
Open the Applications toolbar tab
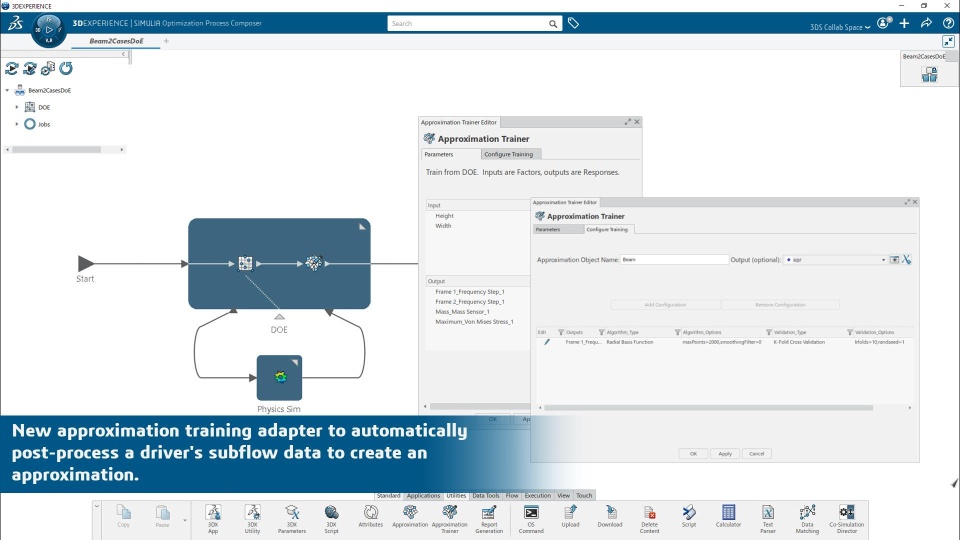tap(423, 495)
